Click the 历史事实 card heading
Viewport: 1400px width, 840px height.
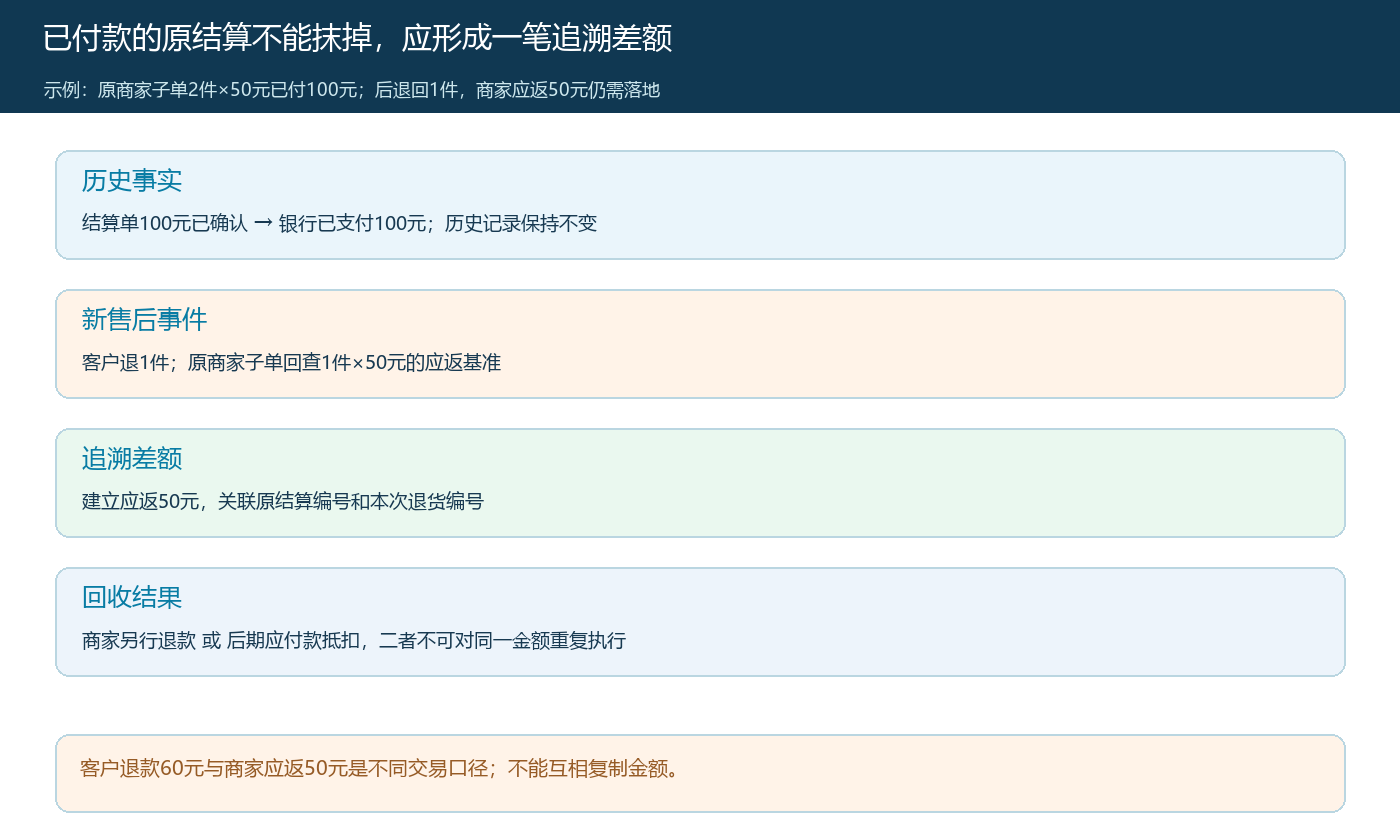click(x=132, y=181)
